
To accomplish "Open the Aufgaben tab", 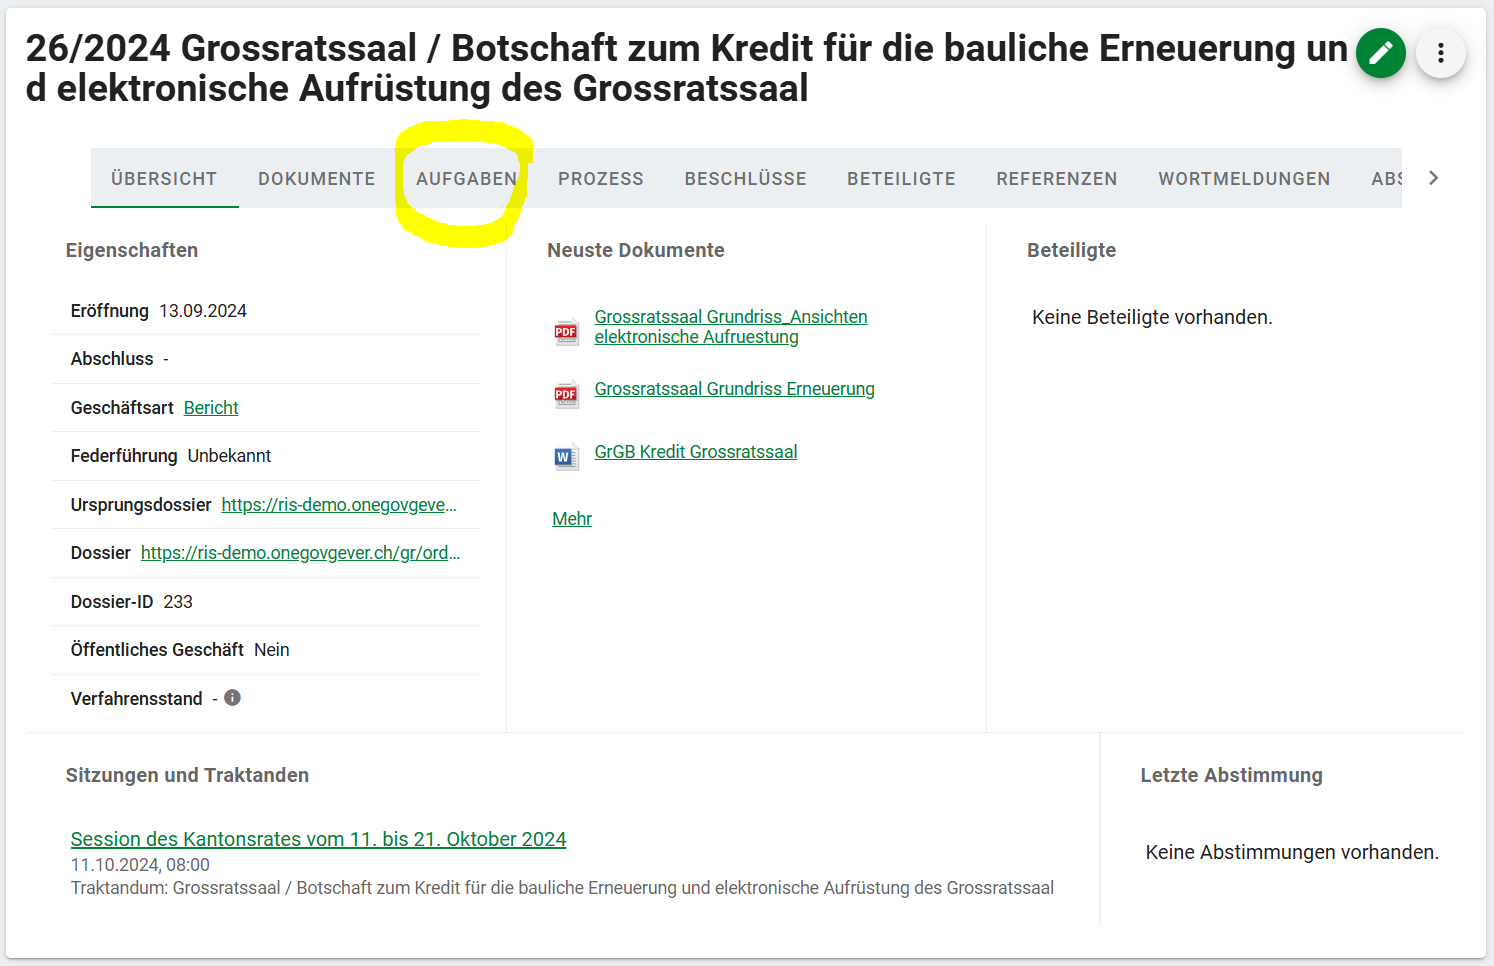I will [466, 179].
